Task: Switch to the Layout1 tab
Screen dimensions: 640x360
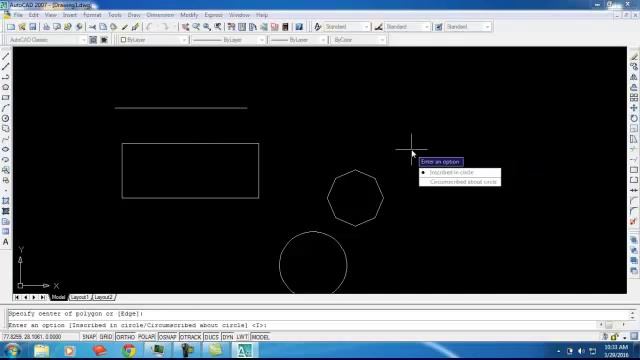Action: (80, 297)
